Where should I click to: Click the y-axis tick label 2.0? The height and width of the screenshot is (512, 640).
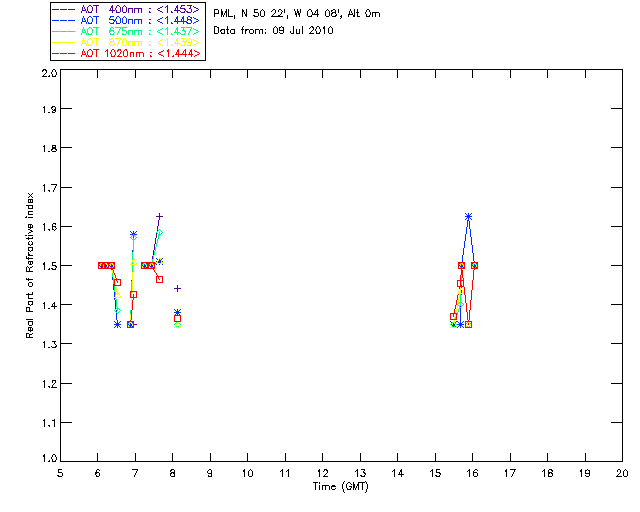pyautogui.click(x=49, y=73)
